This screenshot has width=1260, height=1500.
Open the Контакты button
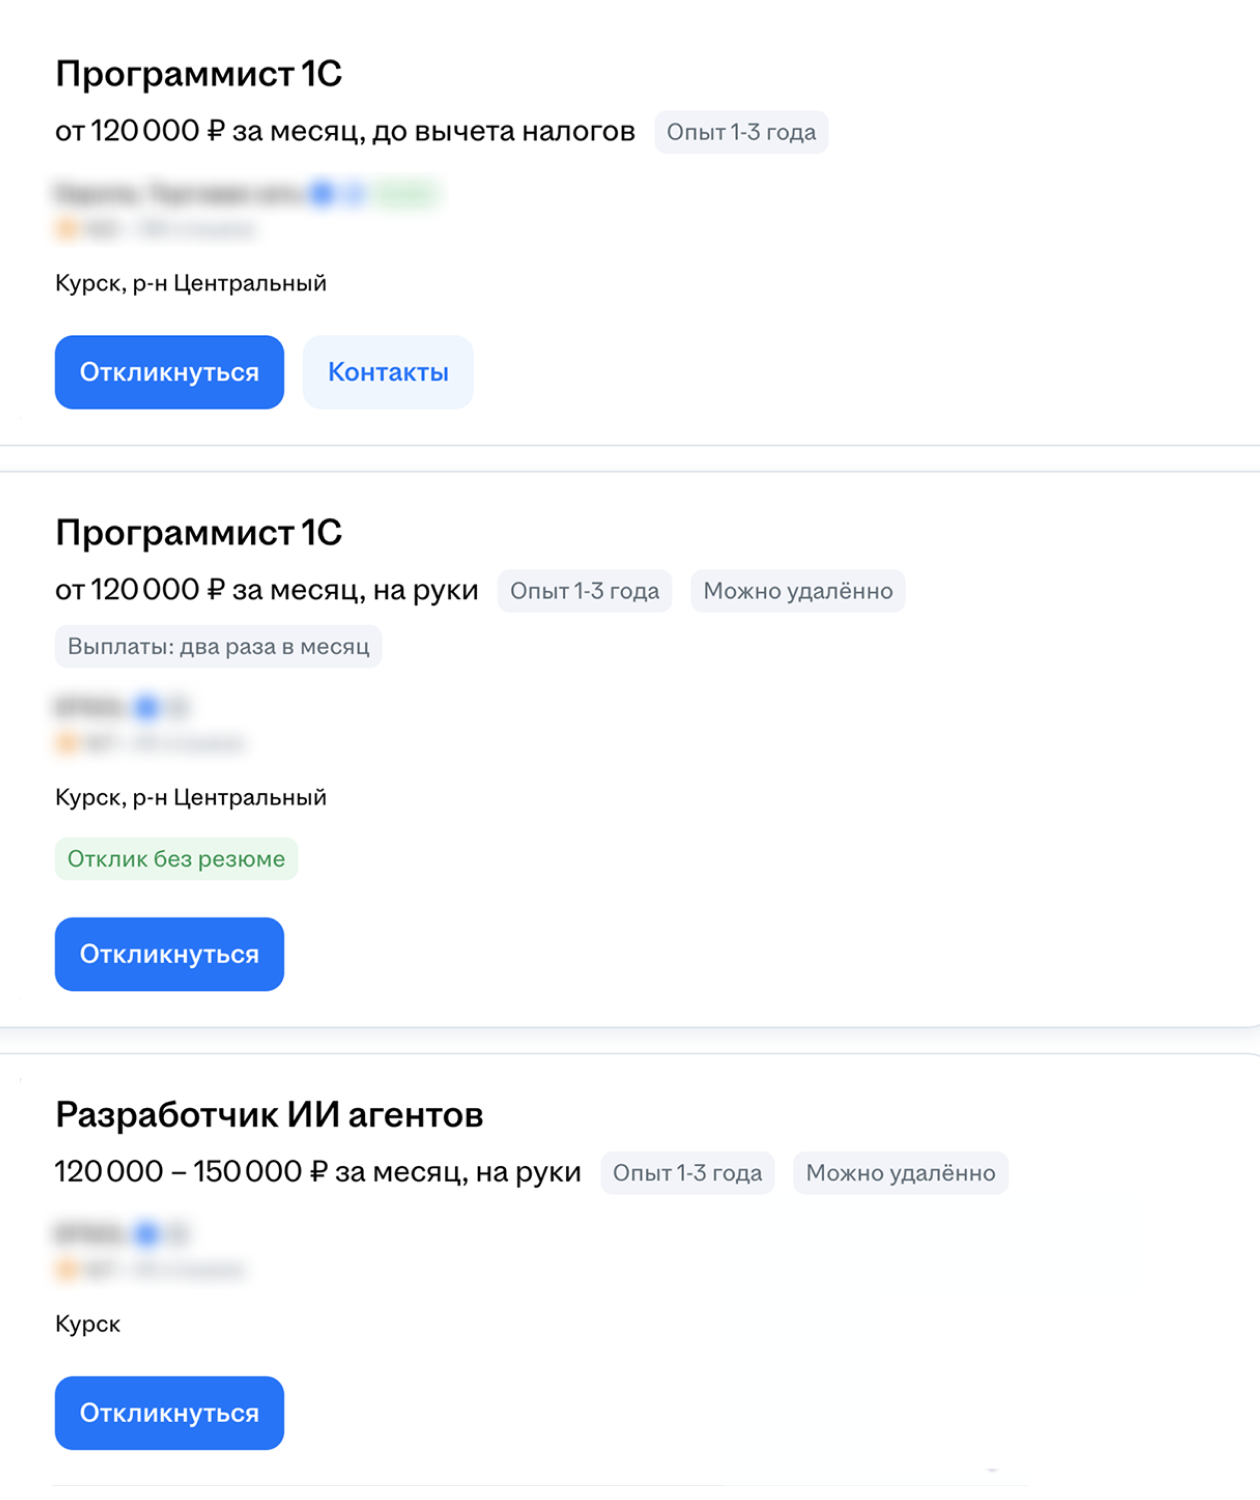388,372
